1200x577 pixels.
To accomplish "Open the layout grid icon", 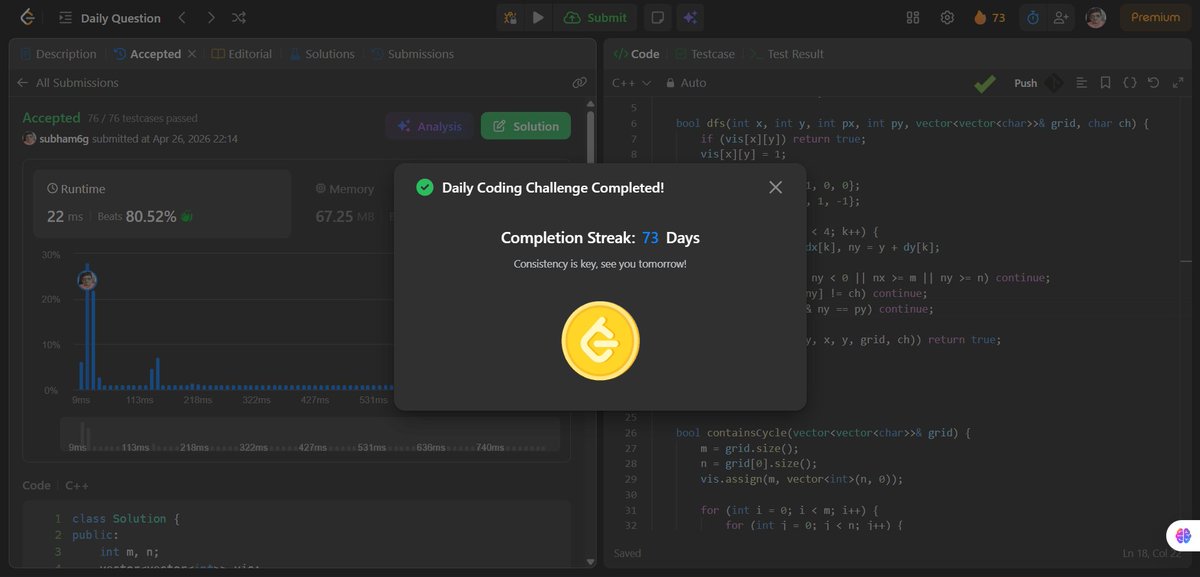I will pos(913,17).
